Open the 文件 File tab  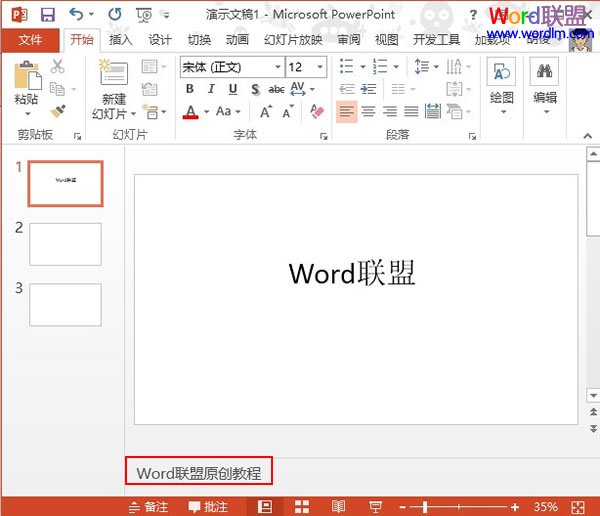30,39
